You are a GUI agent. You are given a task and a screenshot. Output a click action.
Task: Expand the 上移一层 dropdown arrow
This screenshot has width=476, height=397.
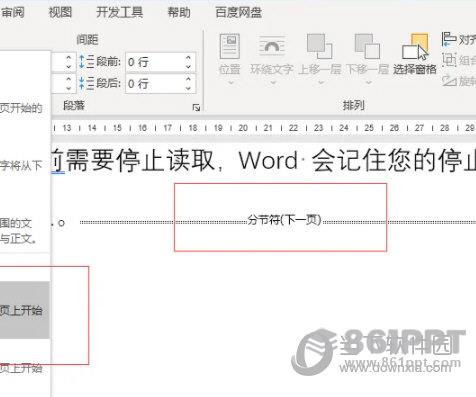[x=321, y=82]
